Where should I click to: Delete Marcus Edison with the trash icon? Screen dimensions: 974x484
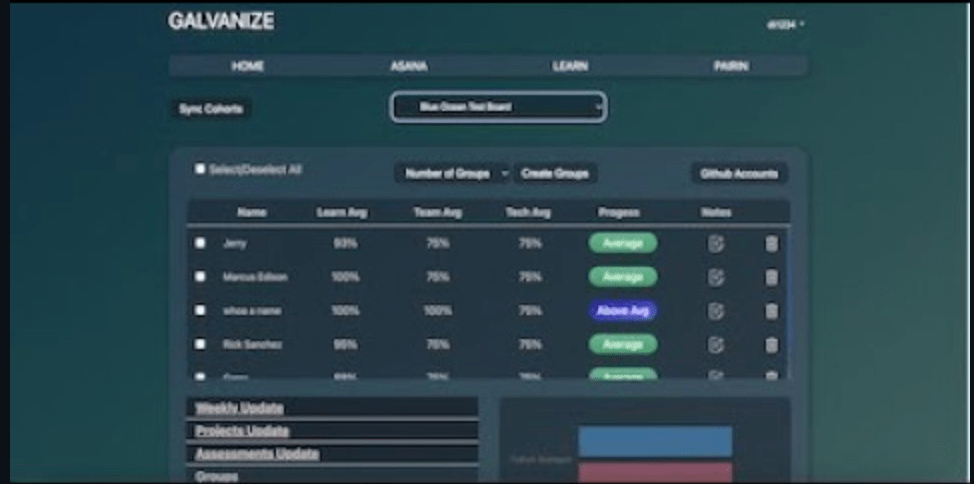click(x=771, y=277)
